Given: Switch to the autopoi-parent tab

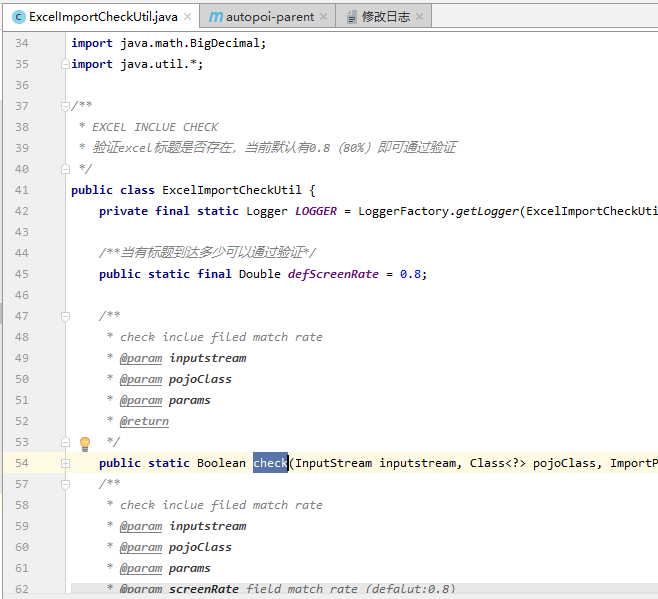Looking at the screenshot, I should (270, 17).
